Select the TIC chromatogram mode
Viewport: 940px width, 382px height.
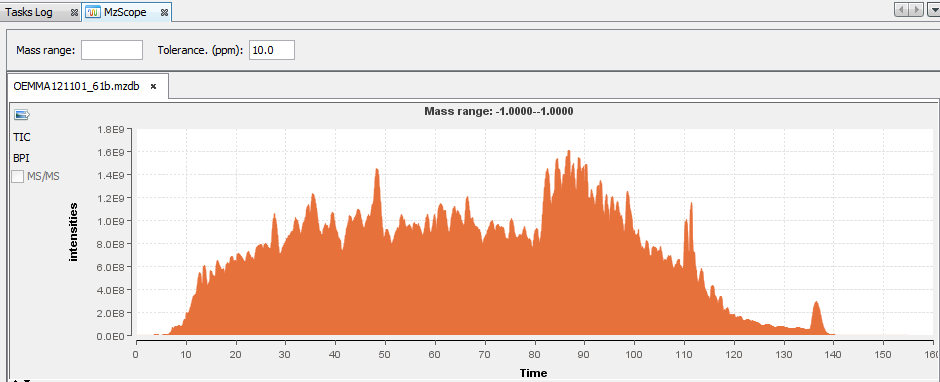[x=22, y=137]
